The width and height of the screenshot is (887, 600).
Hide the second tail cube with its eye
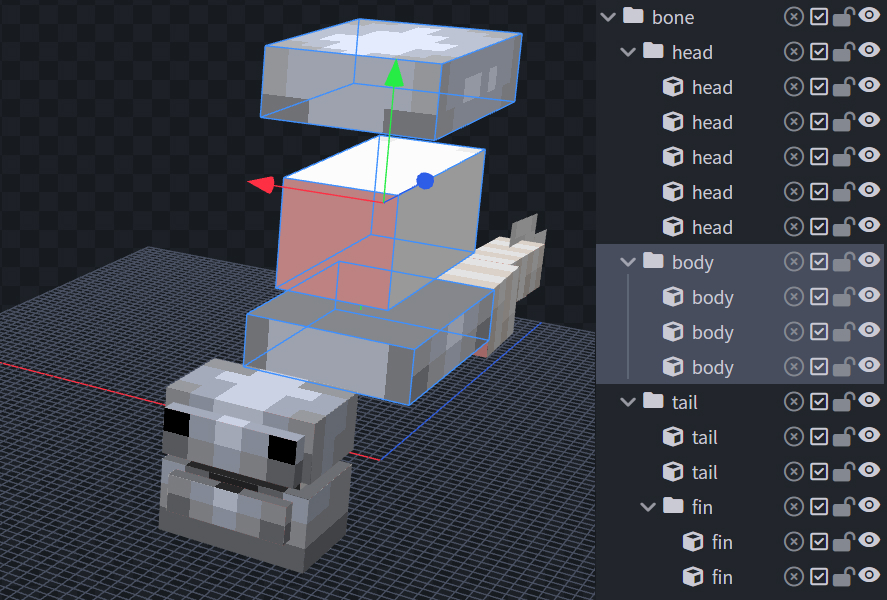pyautogui.click(x=869, y=470)
